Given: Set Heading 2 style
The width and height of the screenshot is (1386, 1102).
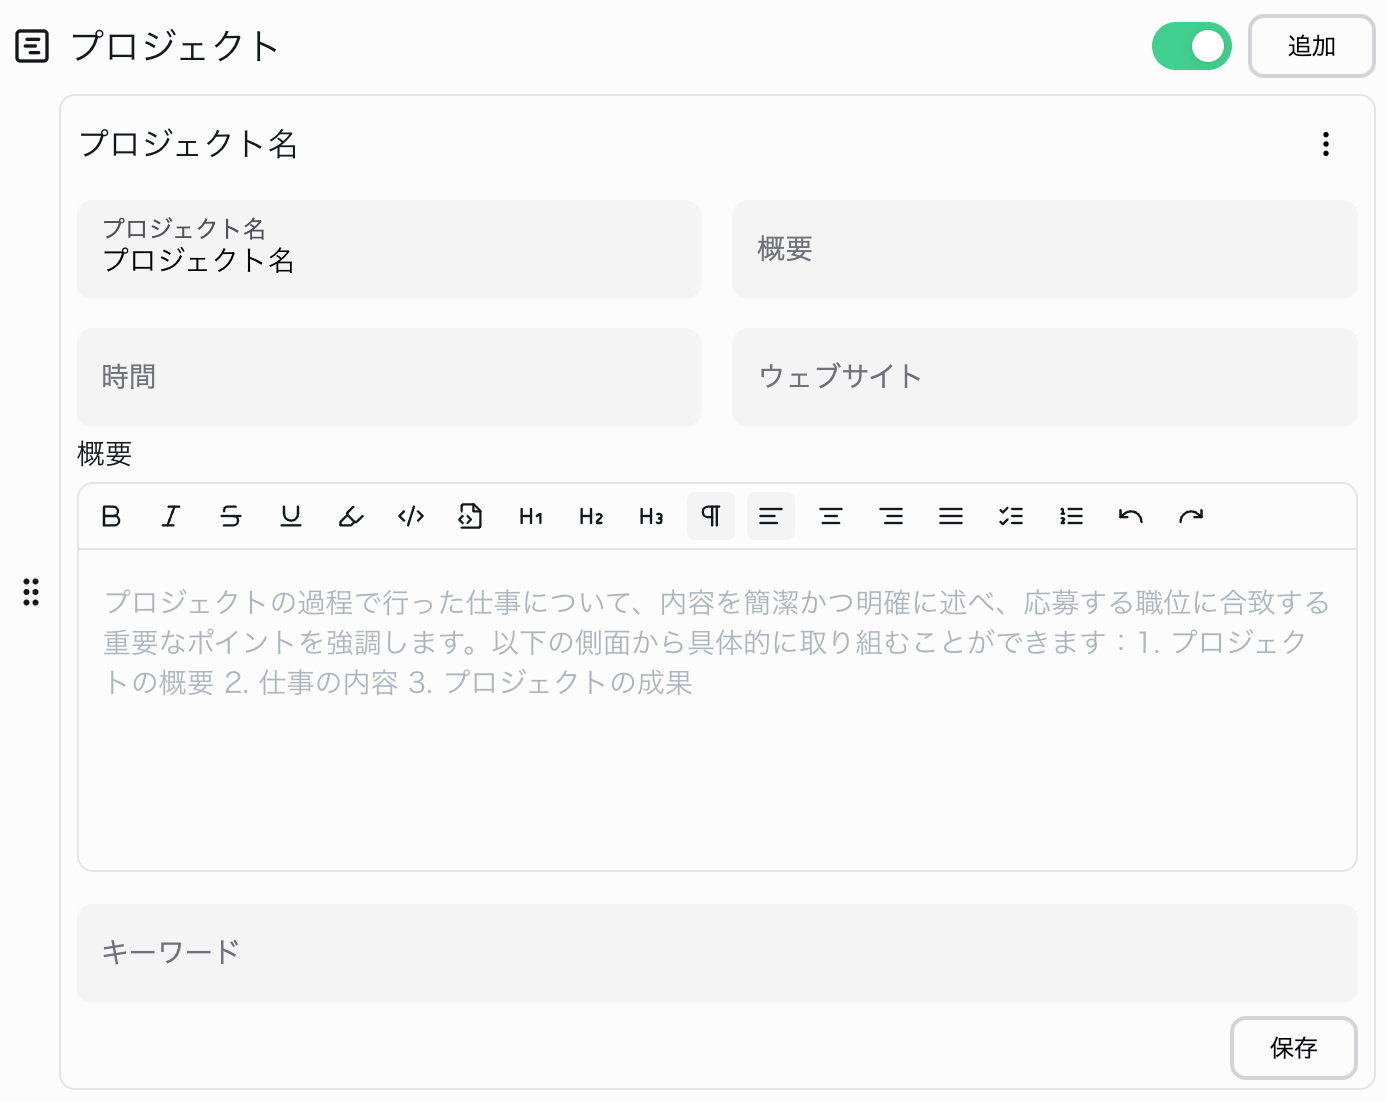Looking at the screenshot, I should 591,516.
